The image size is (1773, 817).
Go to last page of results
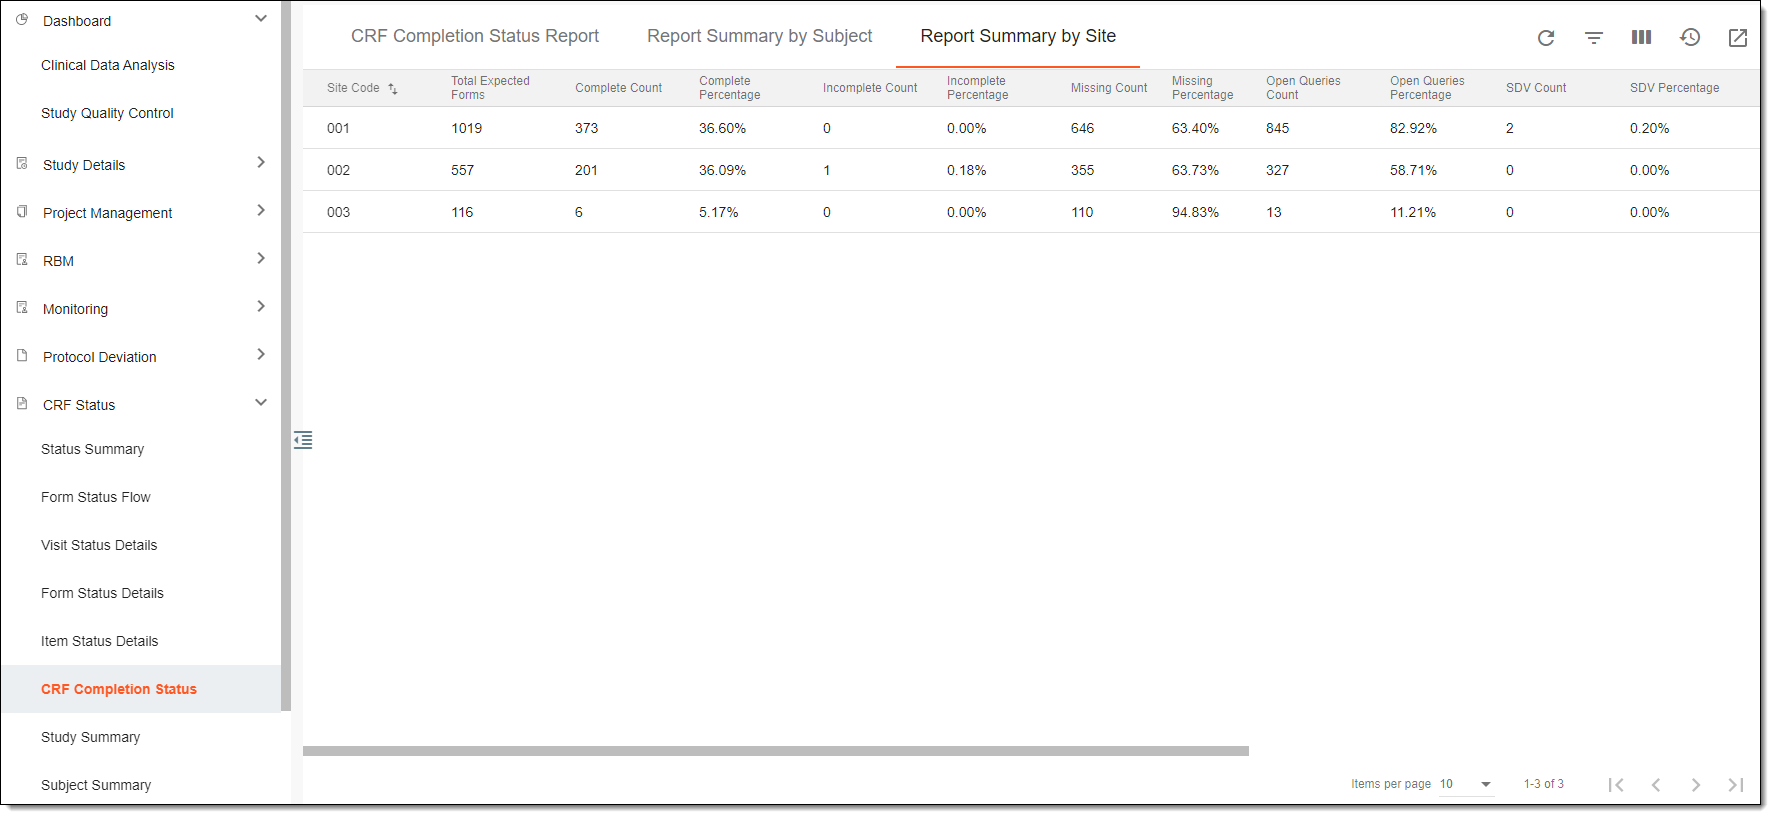pos(1736,785)
